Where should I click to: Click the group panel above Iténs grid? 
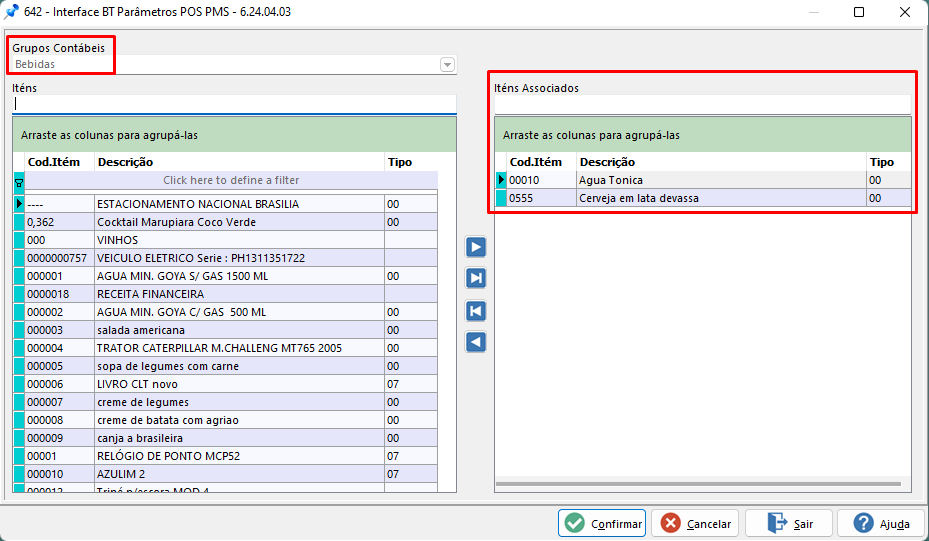coord(234,135)
